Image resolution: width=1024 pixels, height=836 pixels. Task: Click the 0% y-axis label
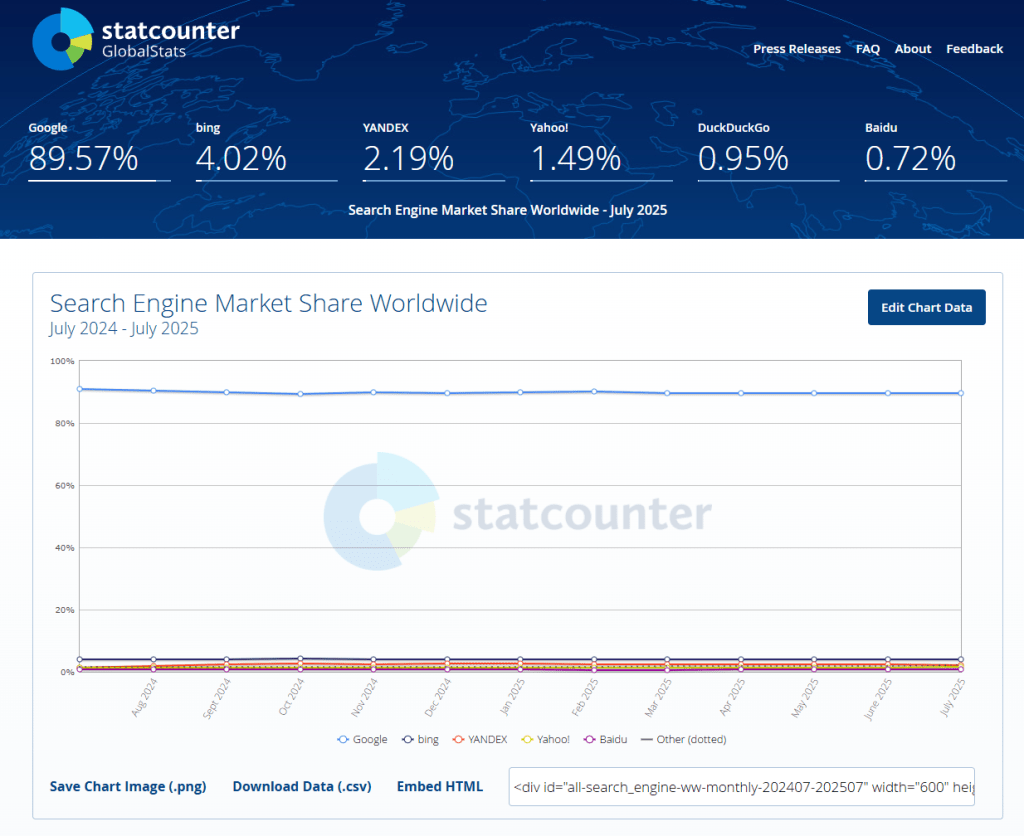[67, 672]
